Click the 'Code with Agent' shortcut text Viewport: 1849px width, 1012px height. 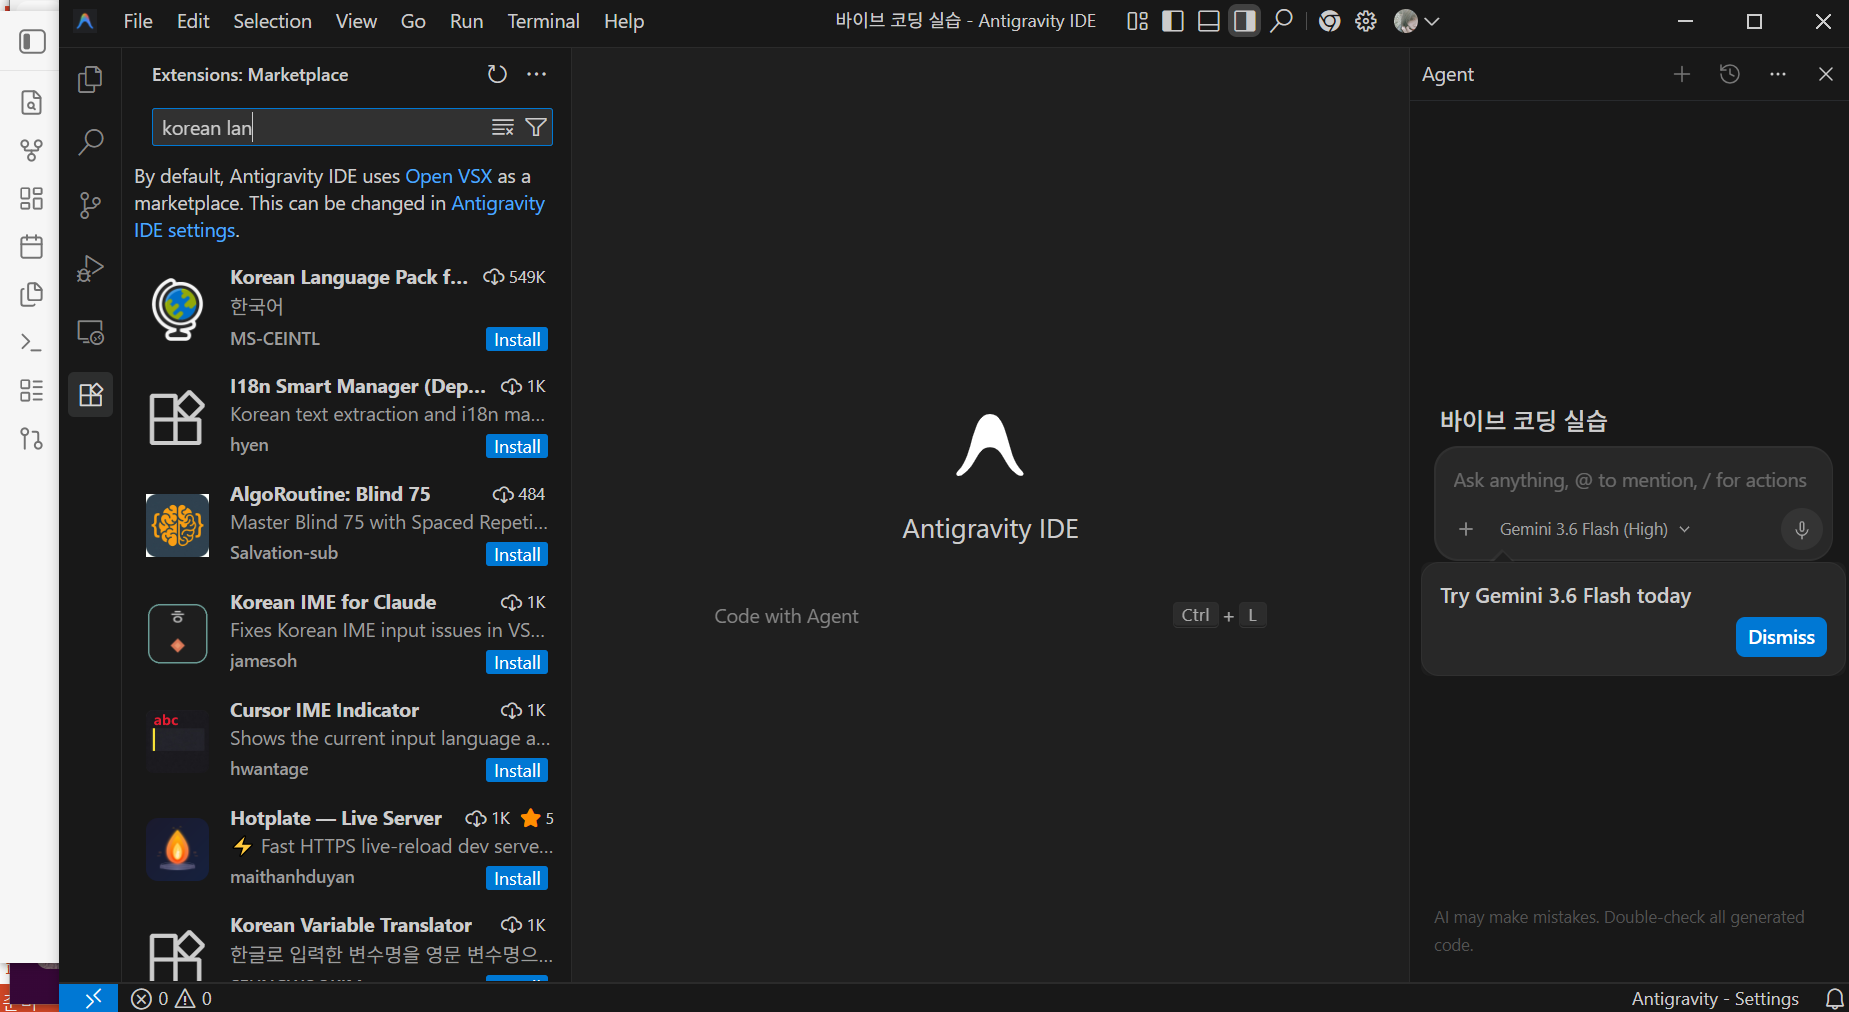(786, 616)
